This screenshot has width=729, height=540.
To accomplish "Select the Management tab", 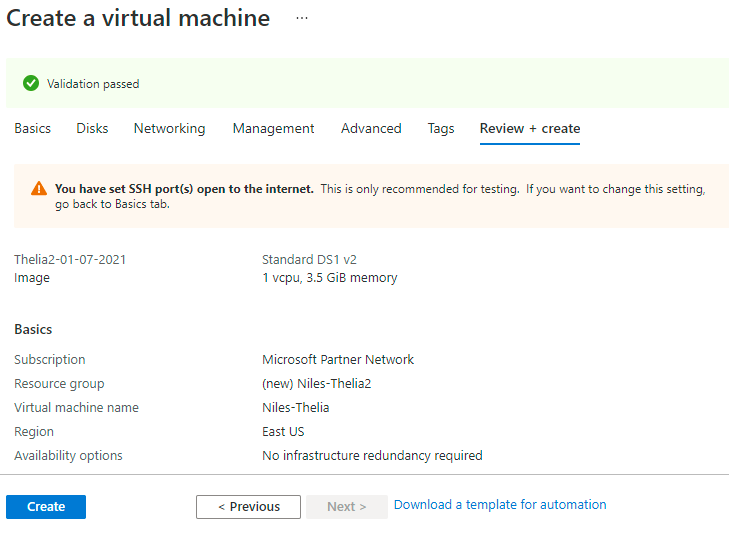I will click(273, 129).
